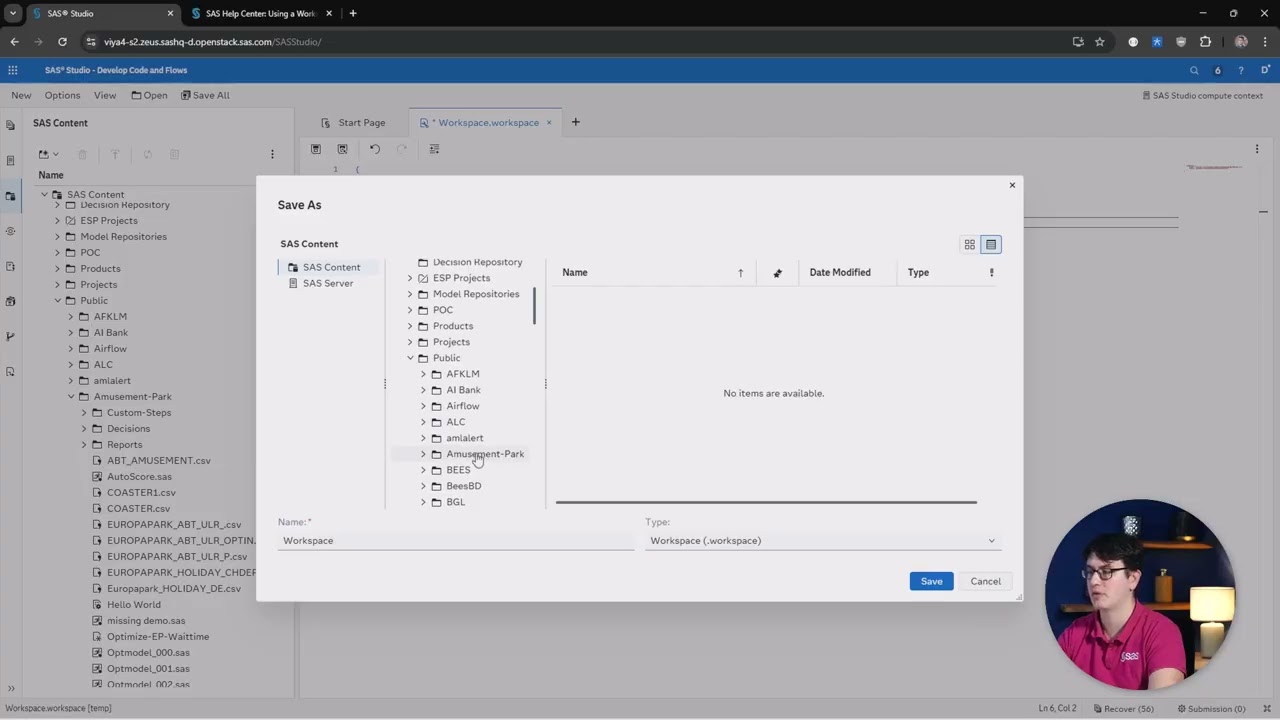
Task: Open the New menu
Action: coord(21,95)
